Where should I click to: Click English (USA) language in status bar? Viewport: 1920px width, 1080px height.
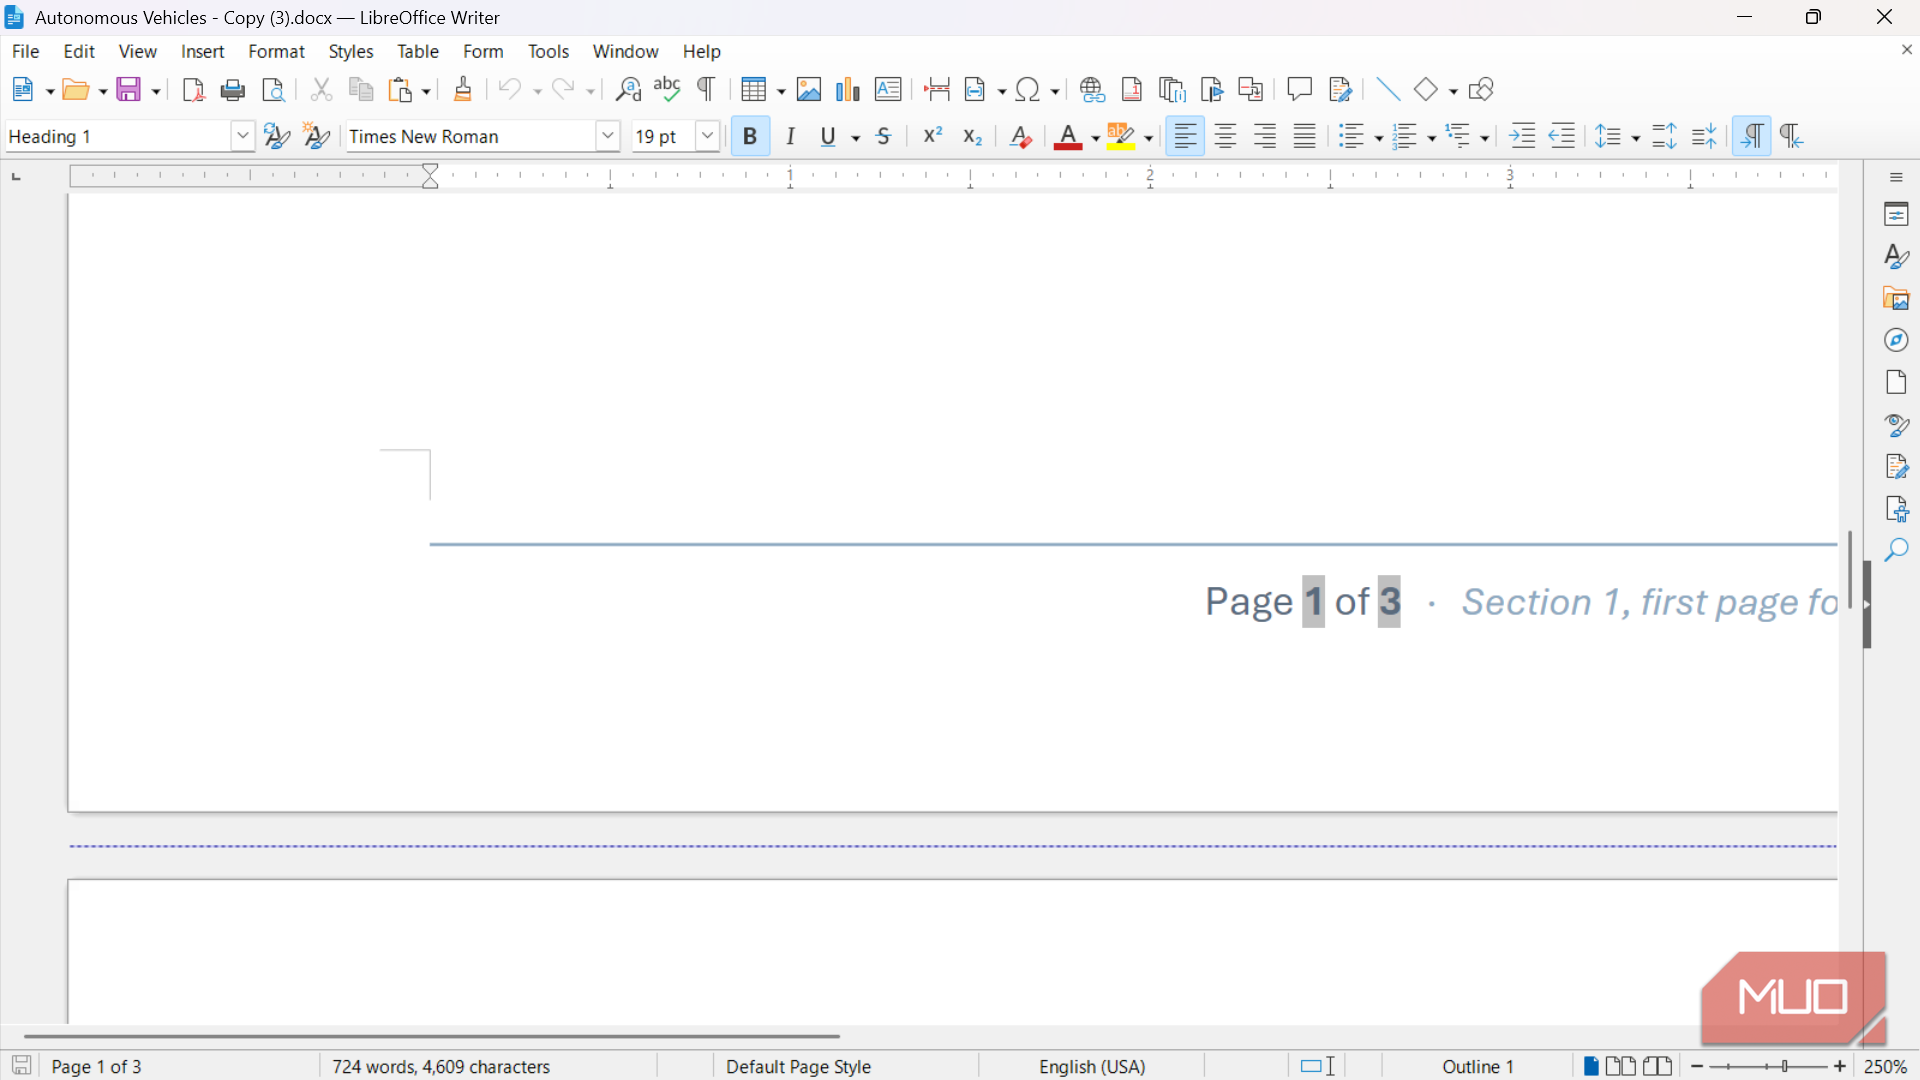pyautogui.click(x=1092, y=1067)
